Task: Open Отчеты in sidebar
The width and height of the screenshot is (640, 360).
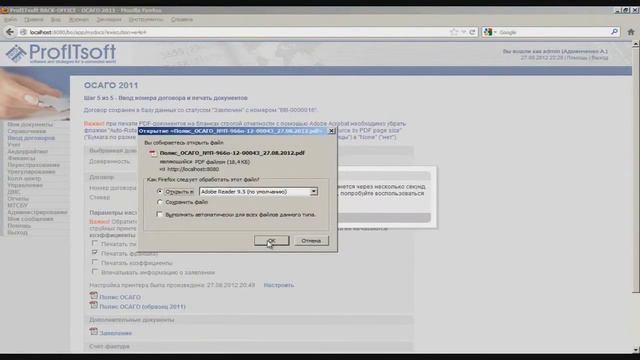Action: click(x=18, y=199)
